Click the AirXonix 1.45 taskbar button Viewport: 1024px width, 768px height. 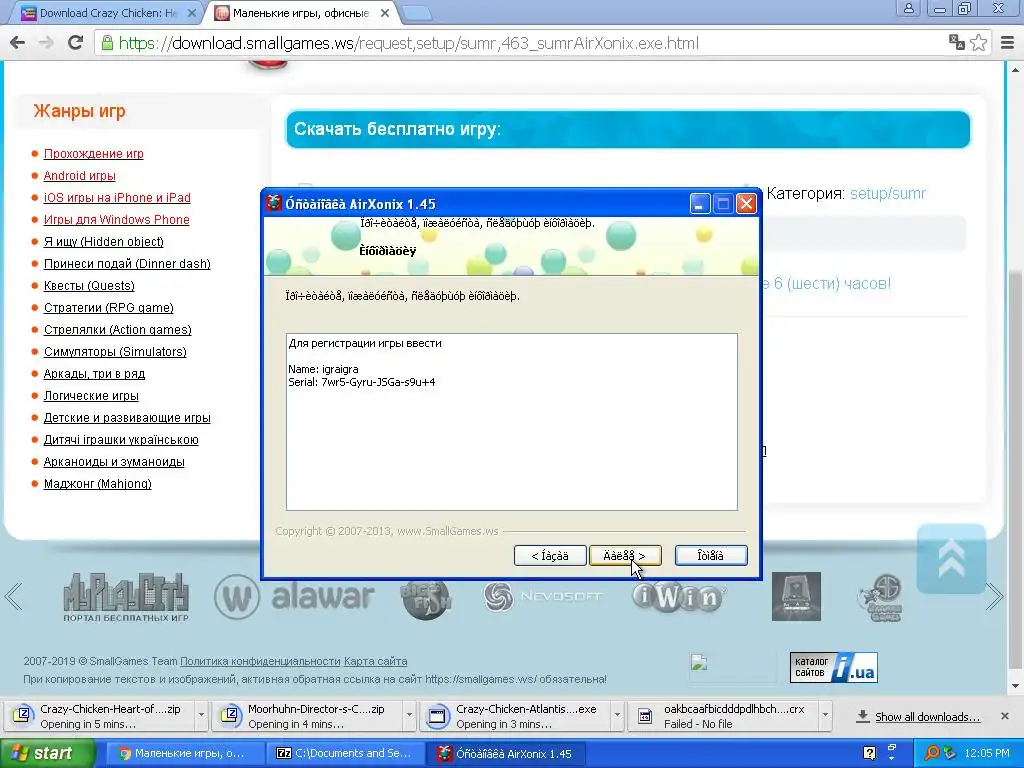505,754
